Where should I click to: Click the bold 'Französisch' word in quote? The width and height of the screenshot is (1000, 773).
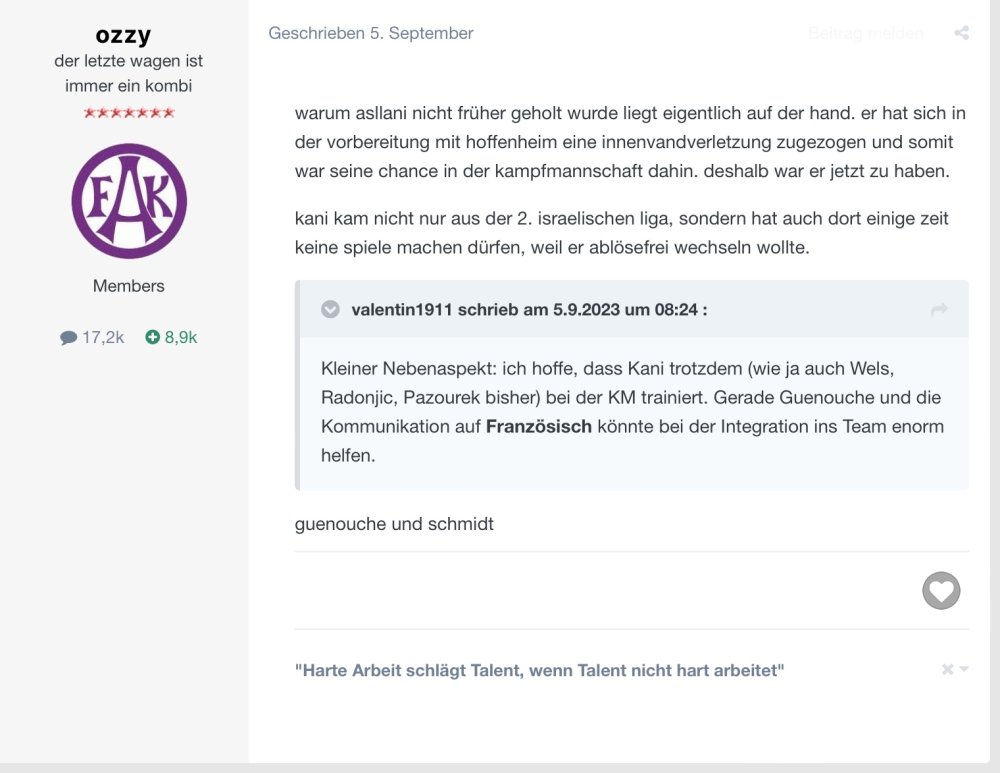539,426
